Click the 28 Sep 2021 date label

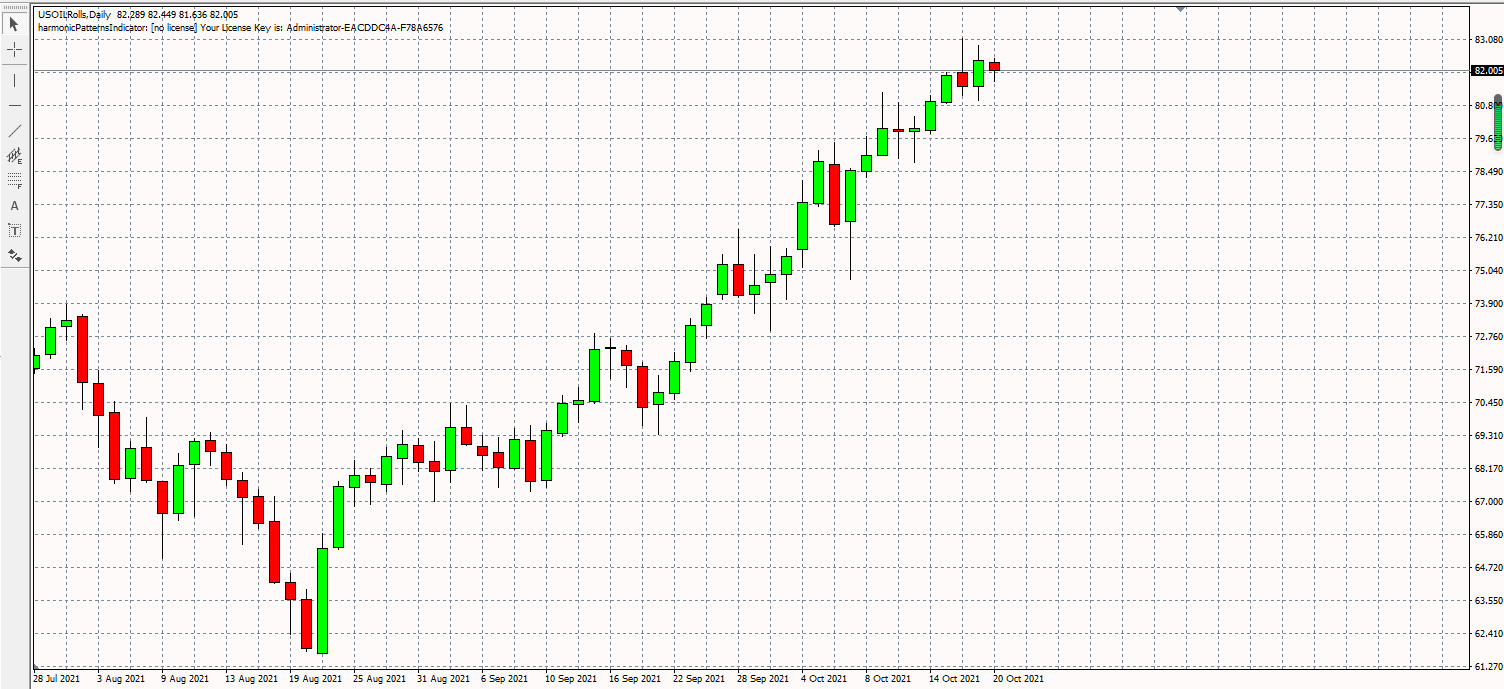[764, 678]
